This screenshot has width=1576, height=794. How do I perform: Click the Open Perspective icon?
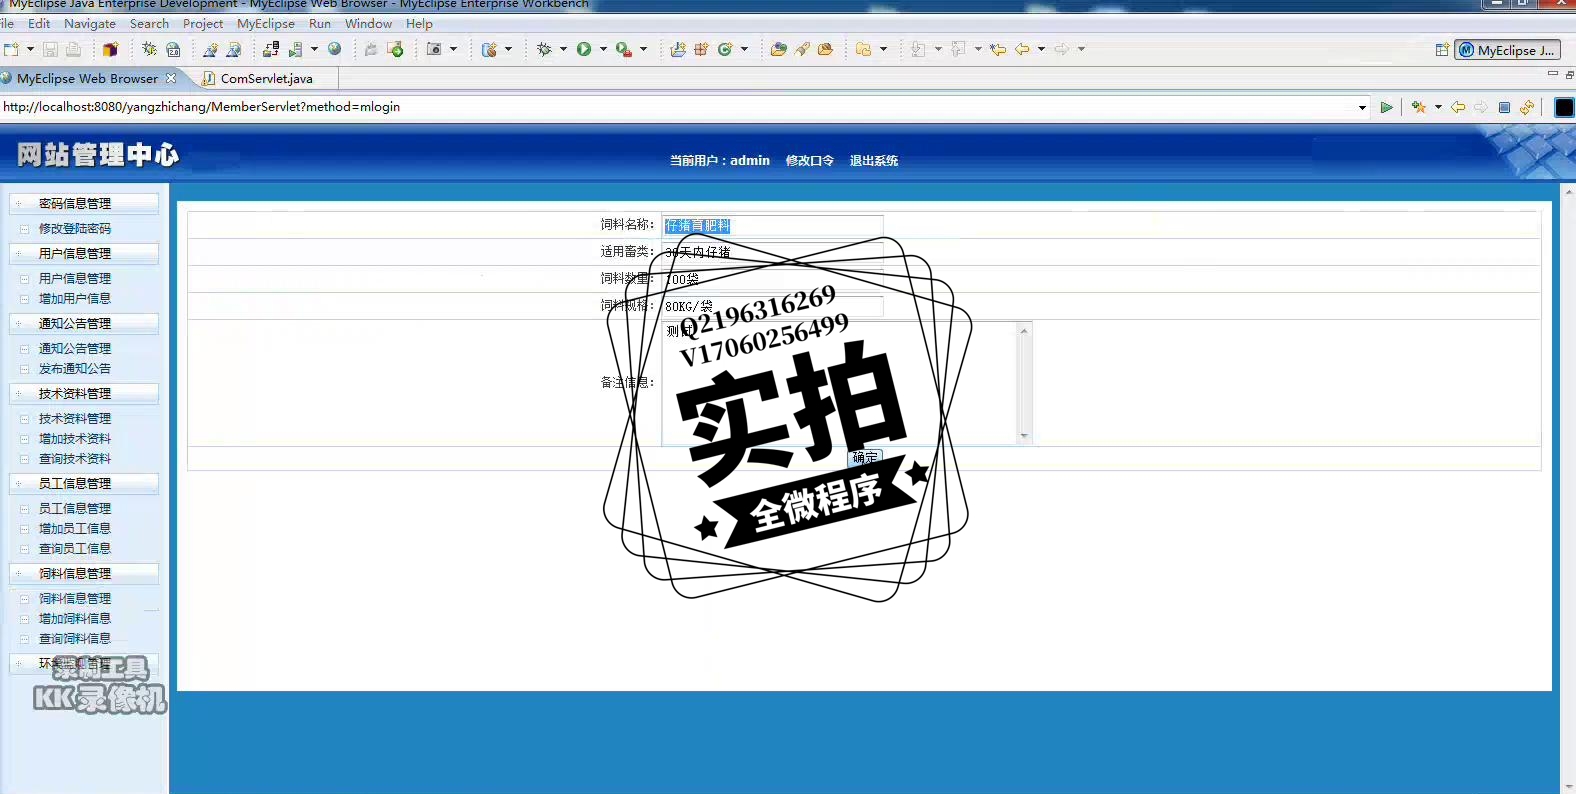(x=1442, y=50)
